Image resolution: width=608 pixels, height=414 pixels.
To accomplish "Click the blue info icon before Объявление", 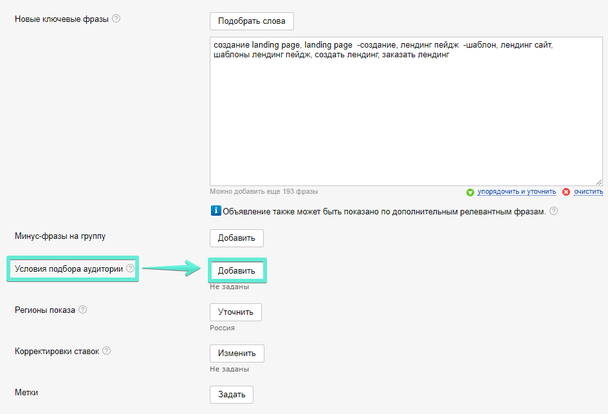I will click(215, 211).
